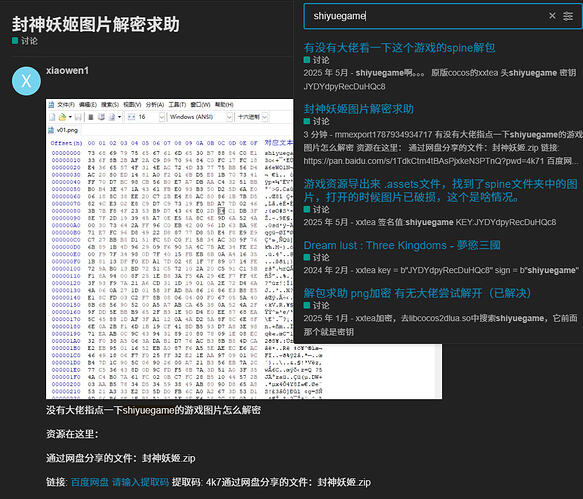Click 讨论 tag under the .assets文件 search result
Viewport: 583px width, 499px height.
(316, 209)
